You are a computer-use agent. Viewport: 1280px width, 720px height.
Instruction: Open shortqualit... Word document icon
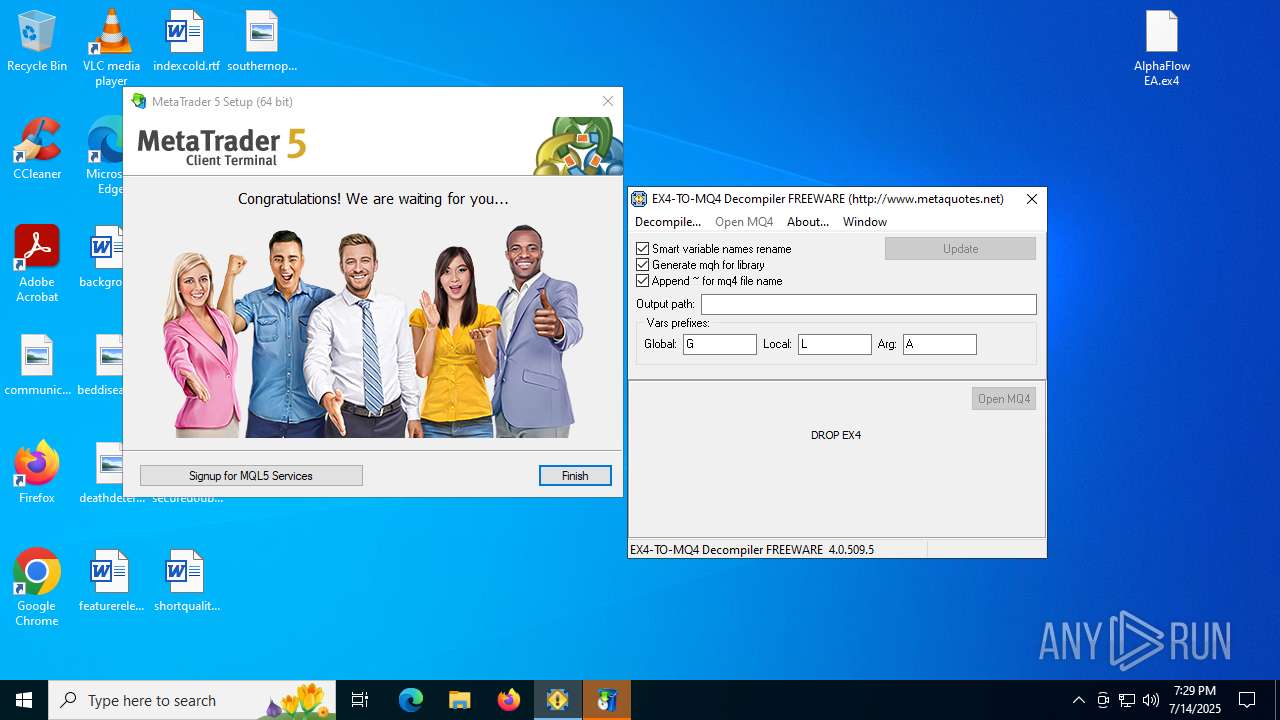186,581
